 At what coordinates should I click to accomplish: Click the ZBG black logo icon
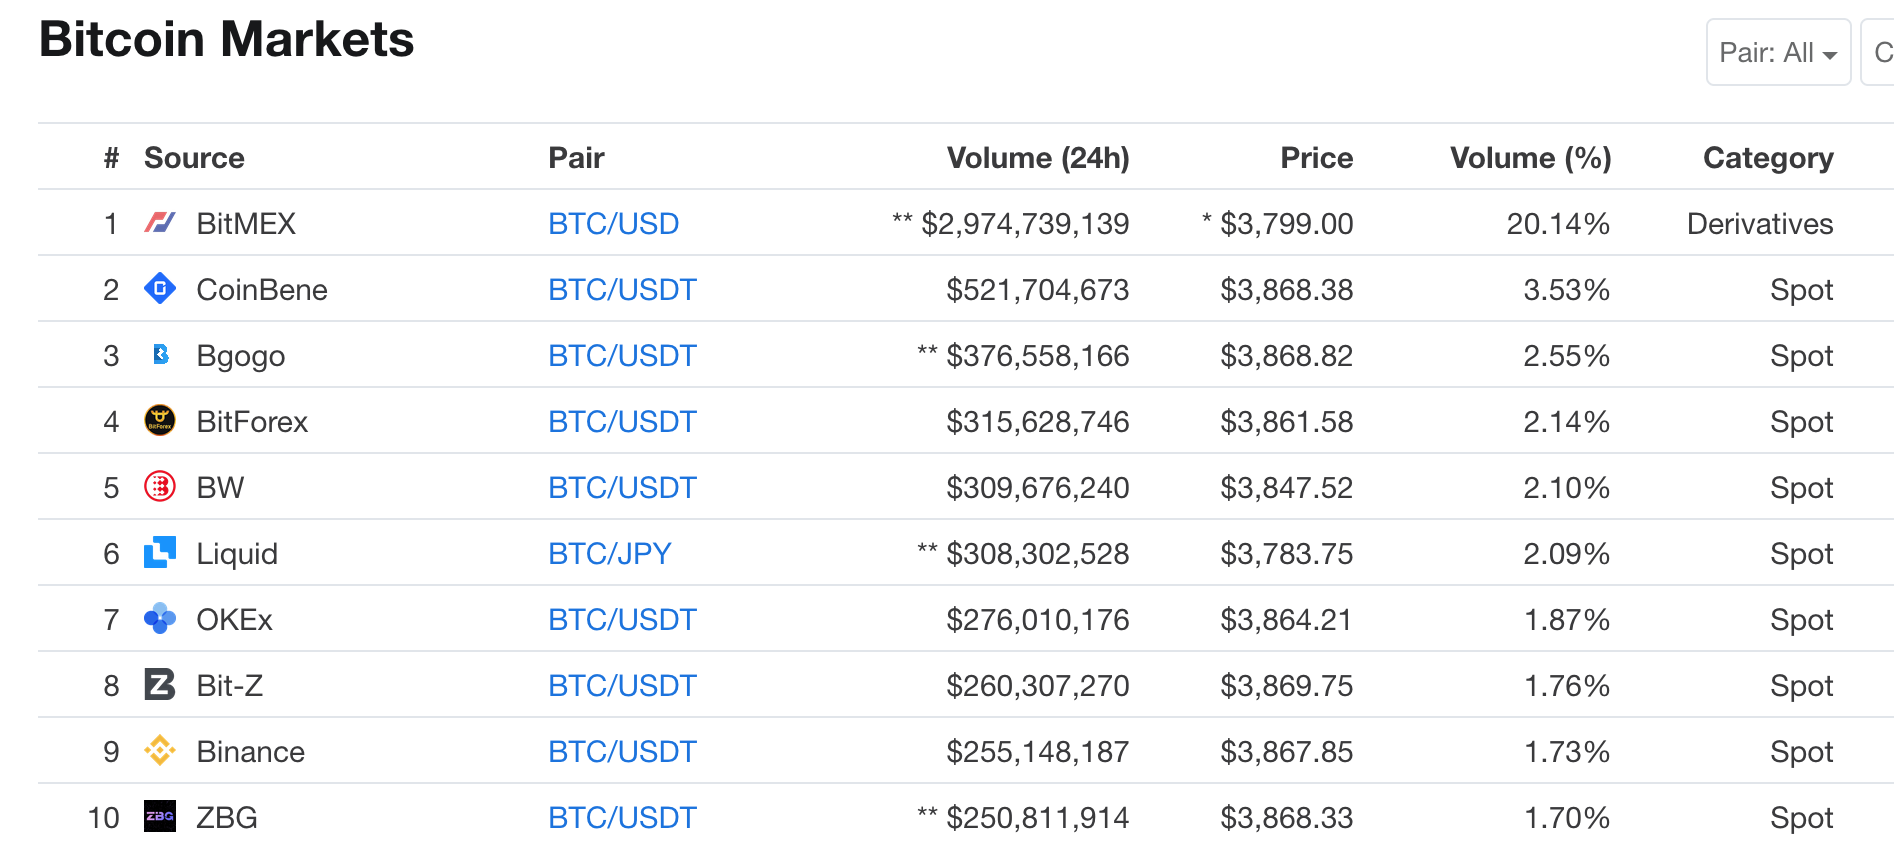coord(160,817)
